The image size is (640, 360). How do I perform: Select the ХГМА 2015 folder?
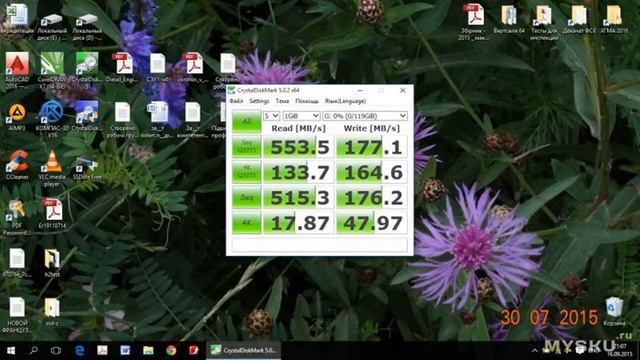tap(614, 19)
